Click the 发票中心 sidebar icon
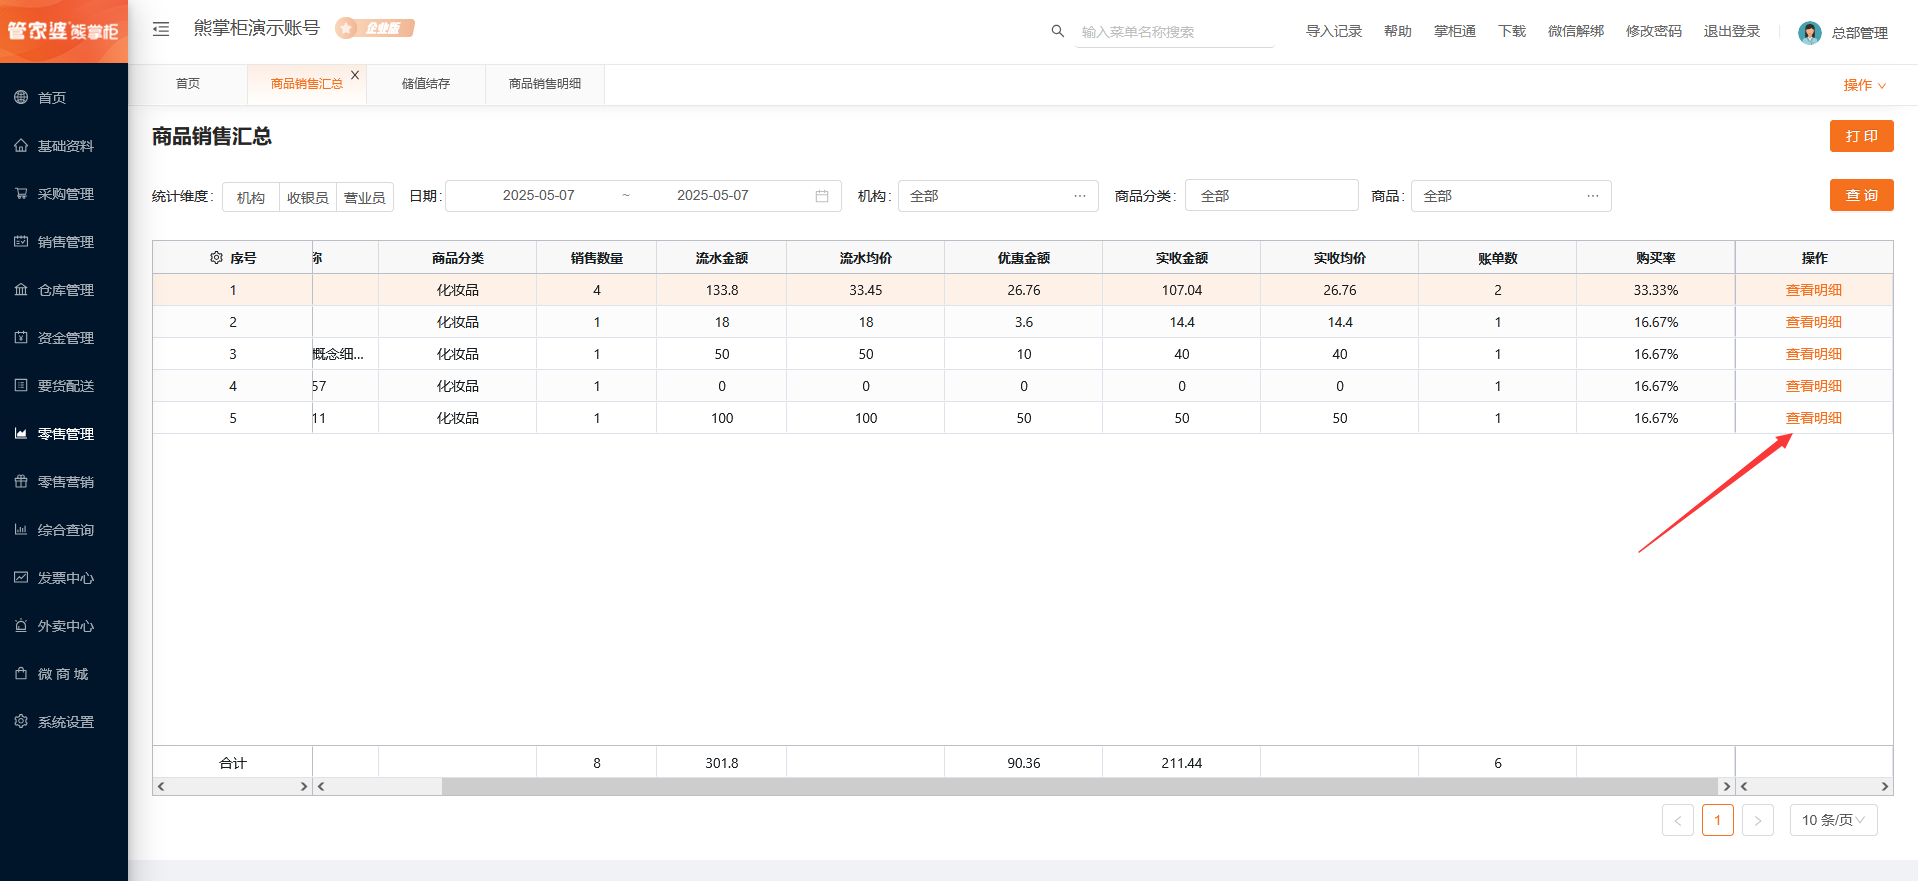1918x881 pixels. point(21,577)
